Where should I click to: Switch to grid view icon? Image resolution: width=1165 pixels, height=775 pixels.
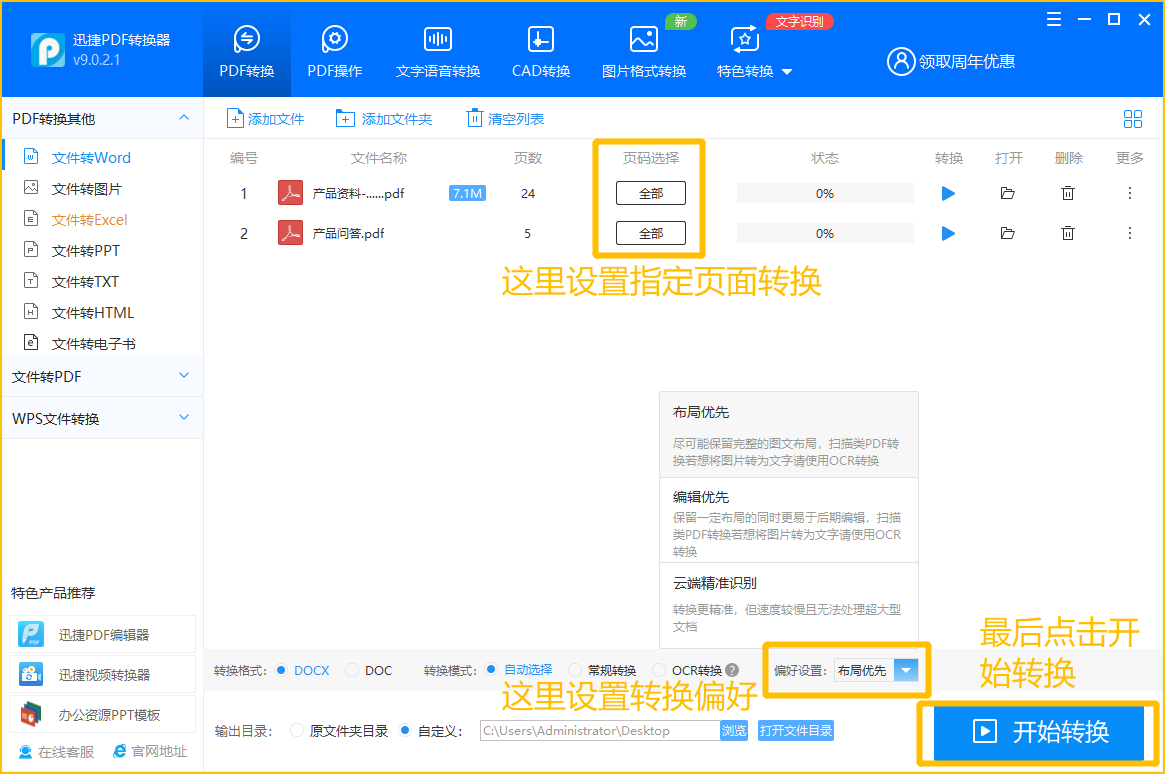point(1132,119)
